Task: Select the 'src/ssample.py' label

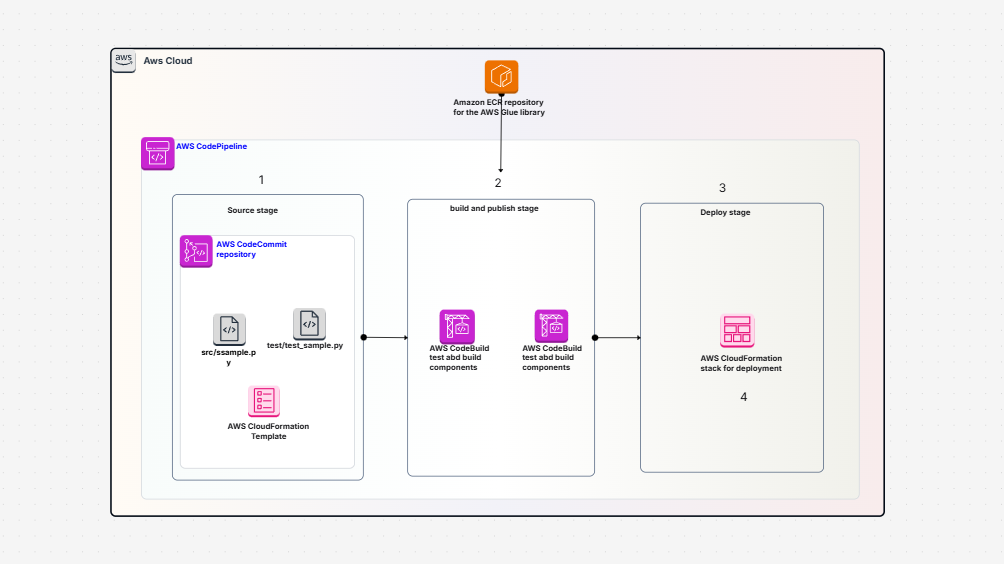Action: (229, 357)
